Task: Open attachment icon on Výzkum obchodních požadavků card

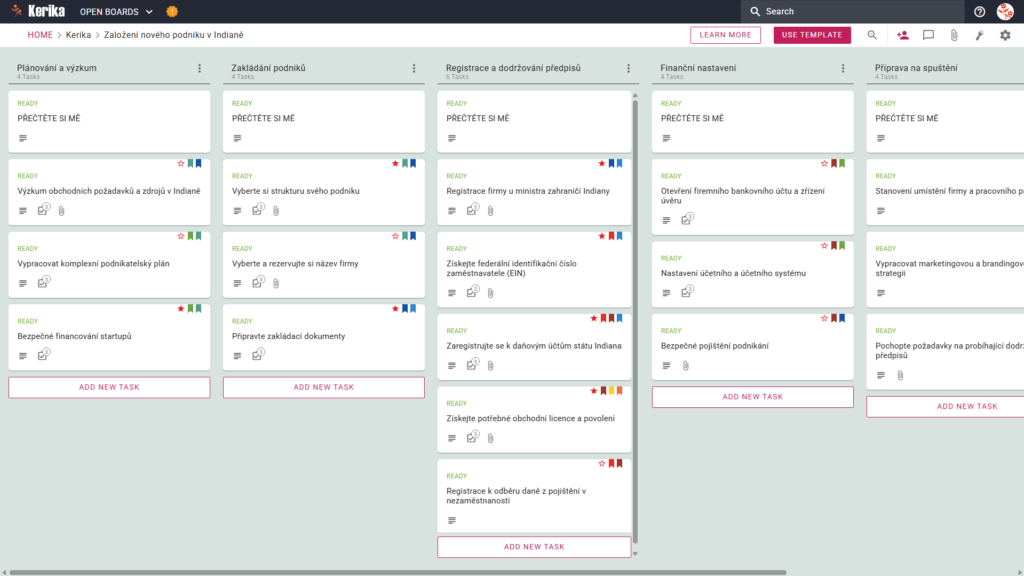Action: coord(61,211)
